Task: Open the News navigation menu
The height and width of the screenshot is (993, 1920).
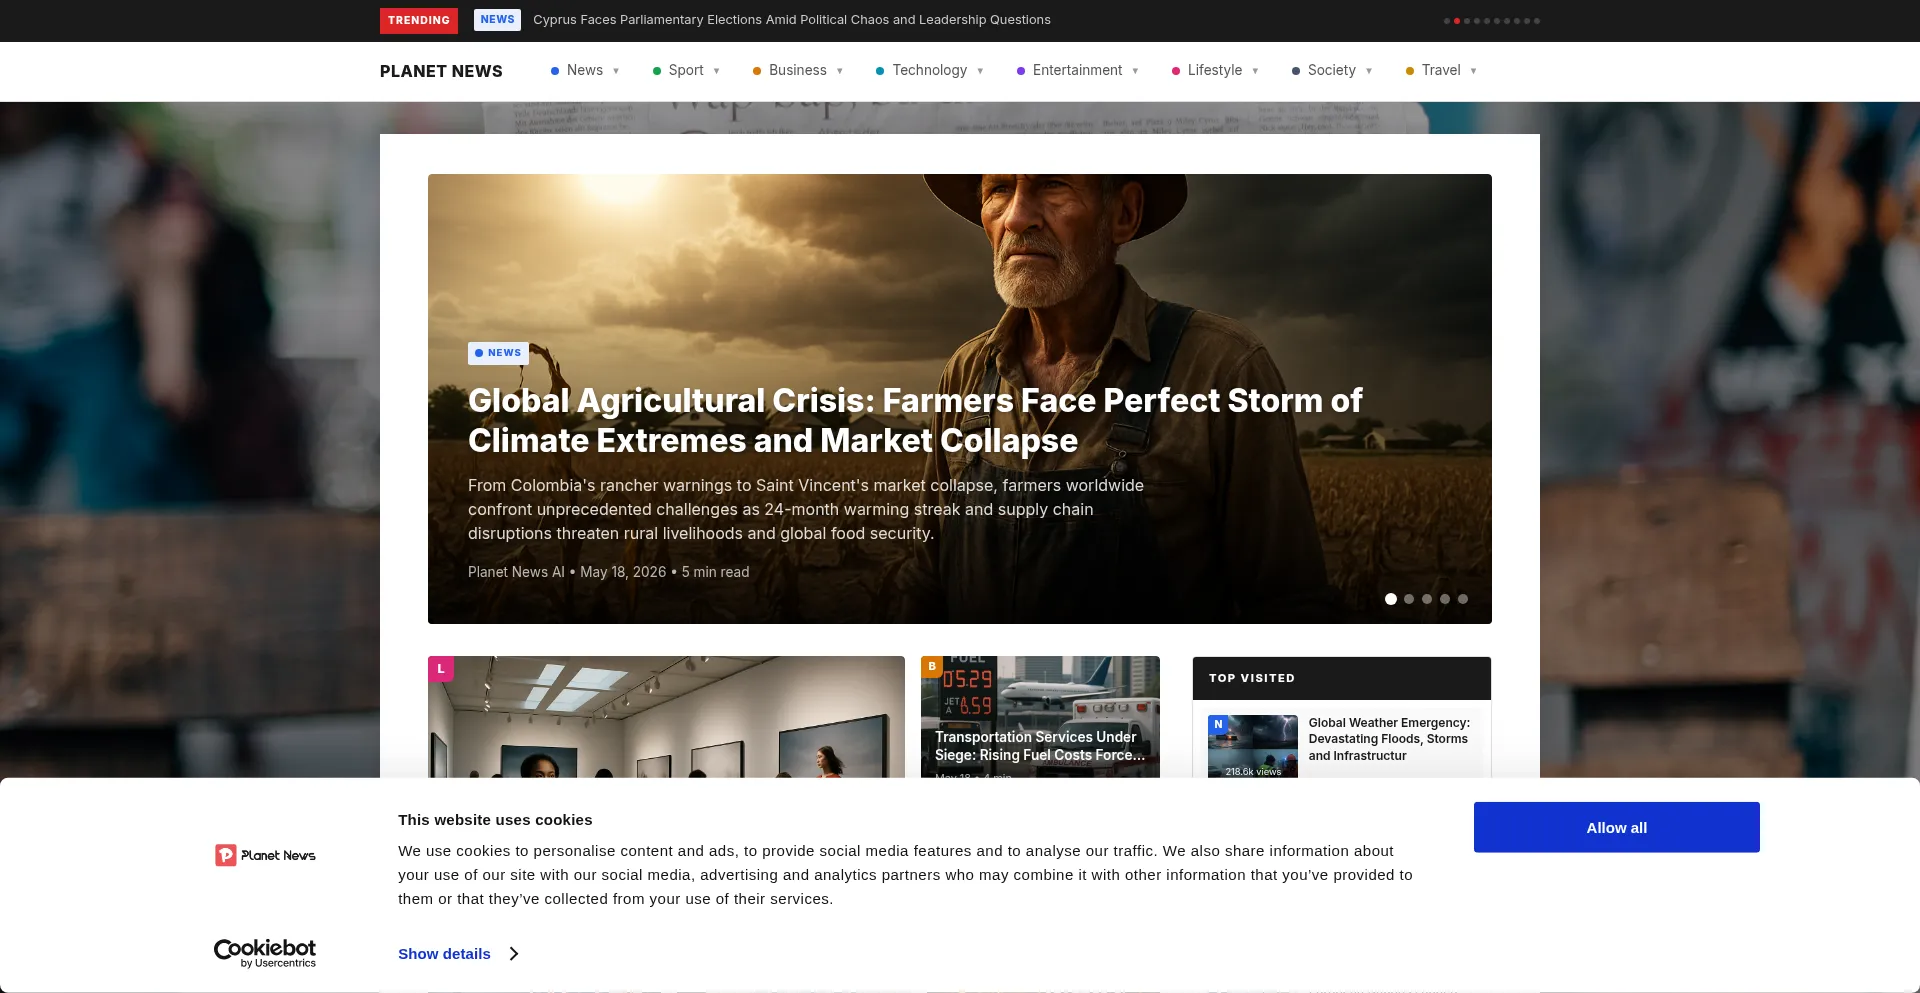Action: pos(585,71)
